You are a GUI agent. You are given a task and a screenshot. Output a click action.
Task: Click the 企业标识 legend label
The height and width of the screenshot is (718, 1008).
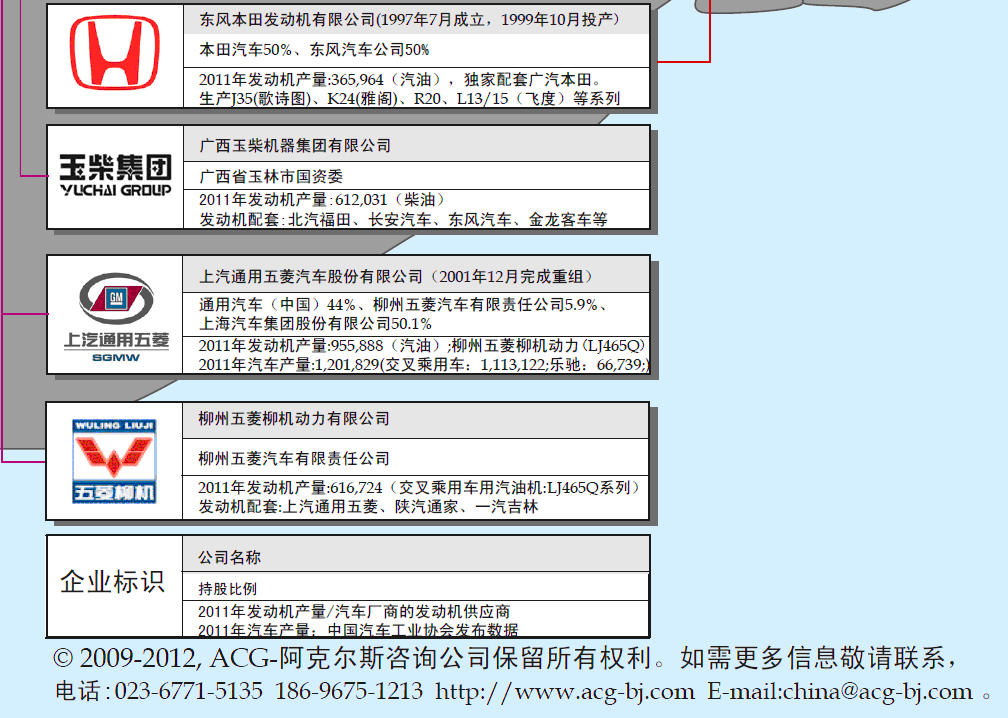point(112,582)
